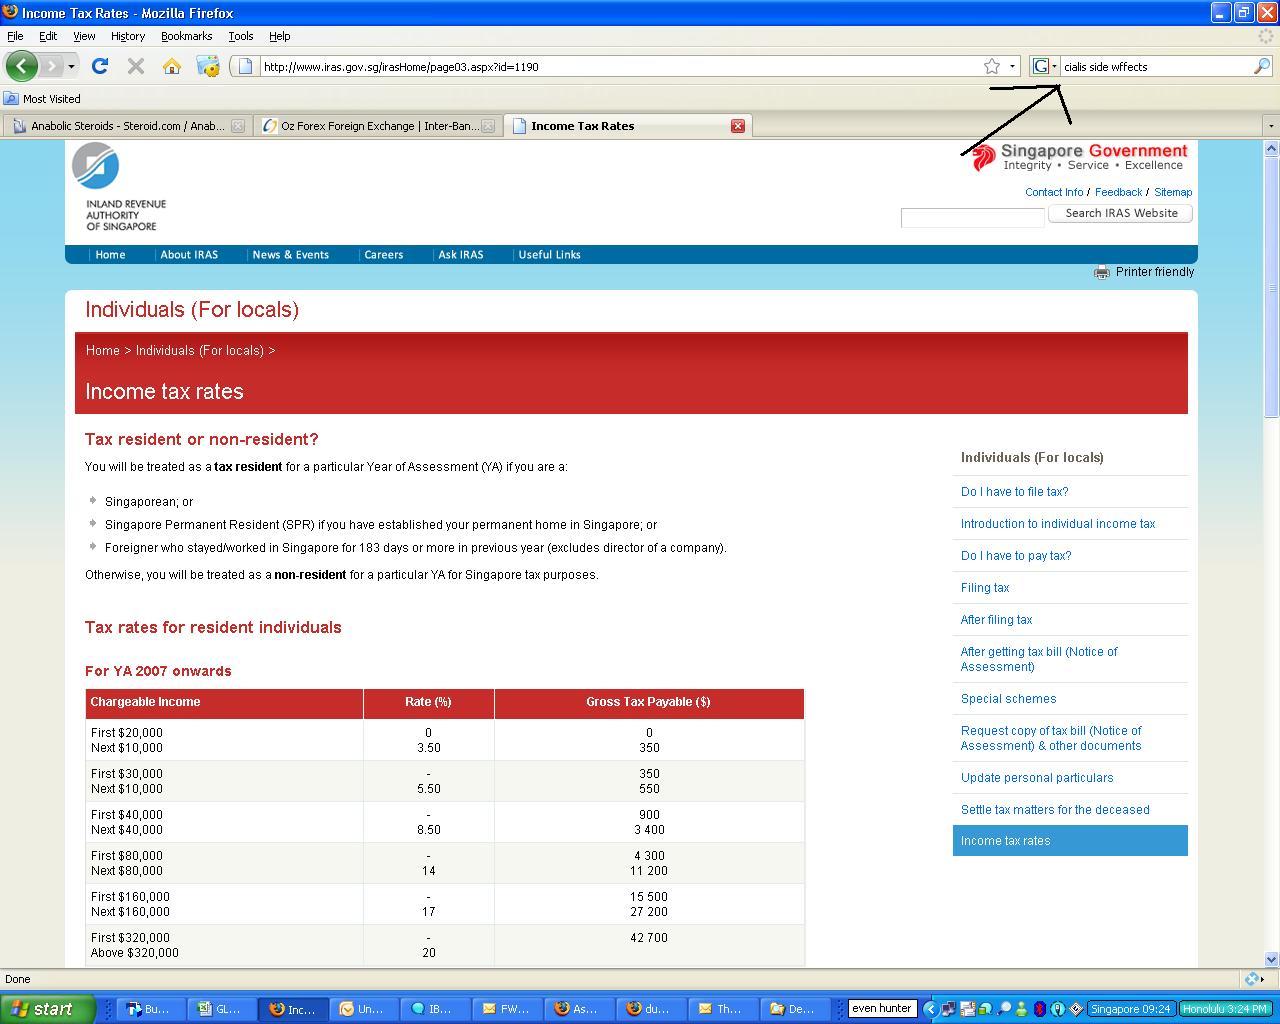Click the IRAS logo in page header
Viewport: 1280px width, 1024px height.
pyautogui.click(x=96, y=166)
